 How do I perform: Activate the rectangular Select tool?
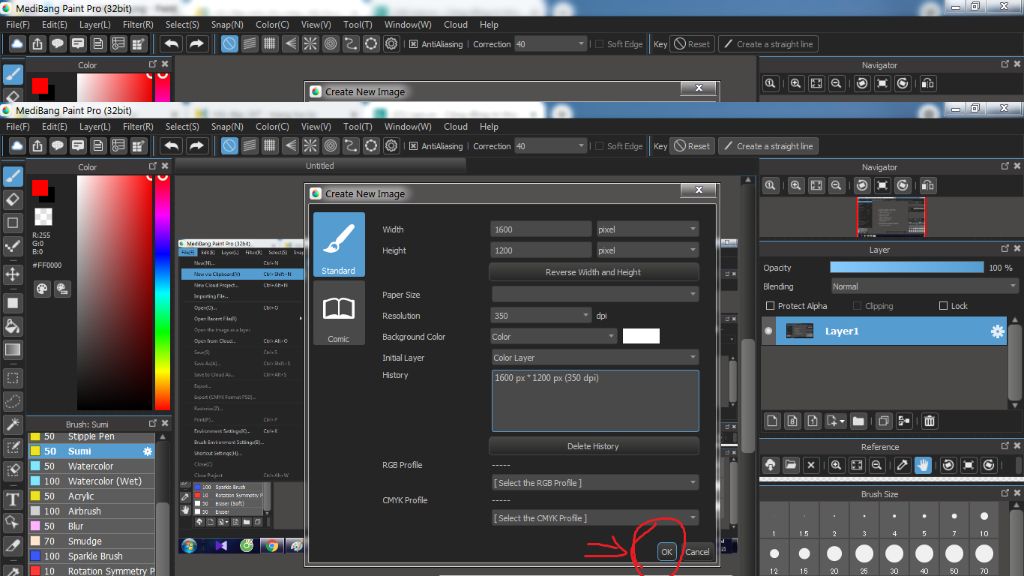click(12, 378)
